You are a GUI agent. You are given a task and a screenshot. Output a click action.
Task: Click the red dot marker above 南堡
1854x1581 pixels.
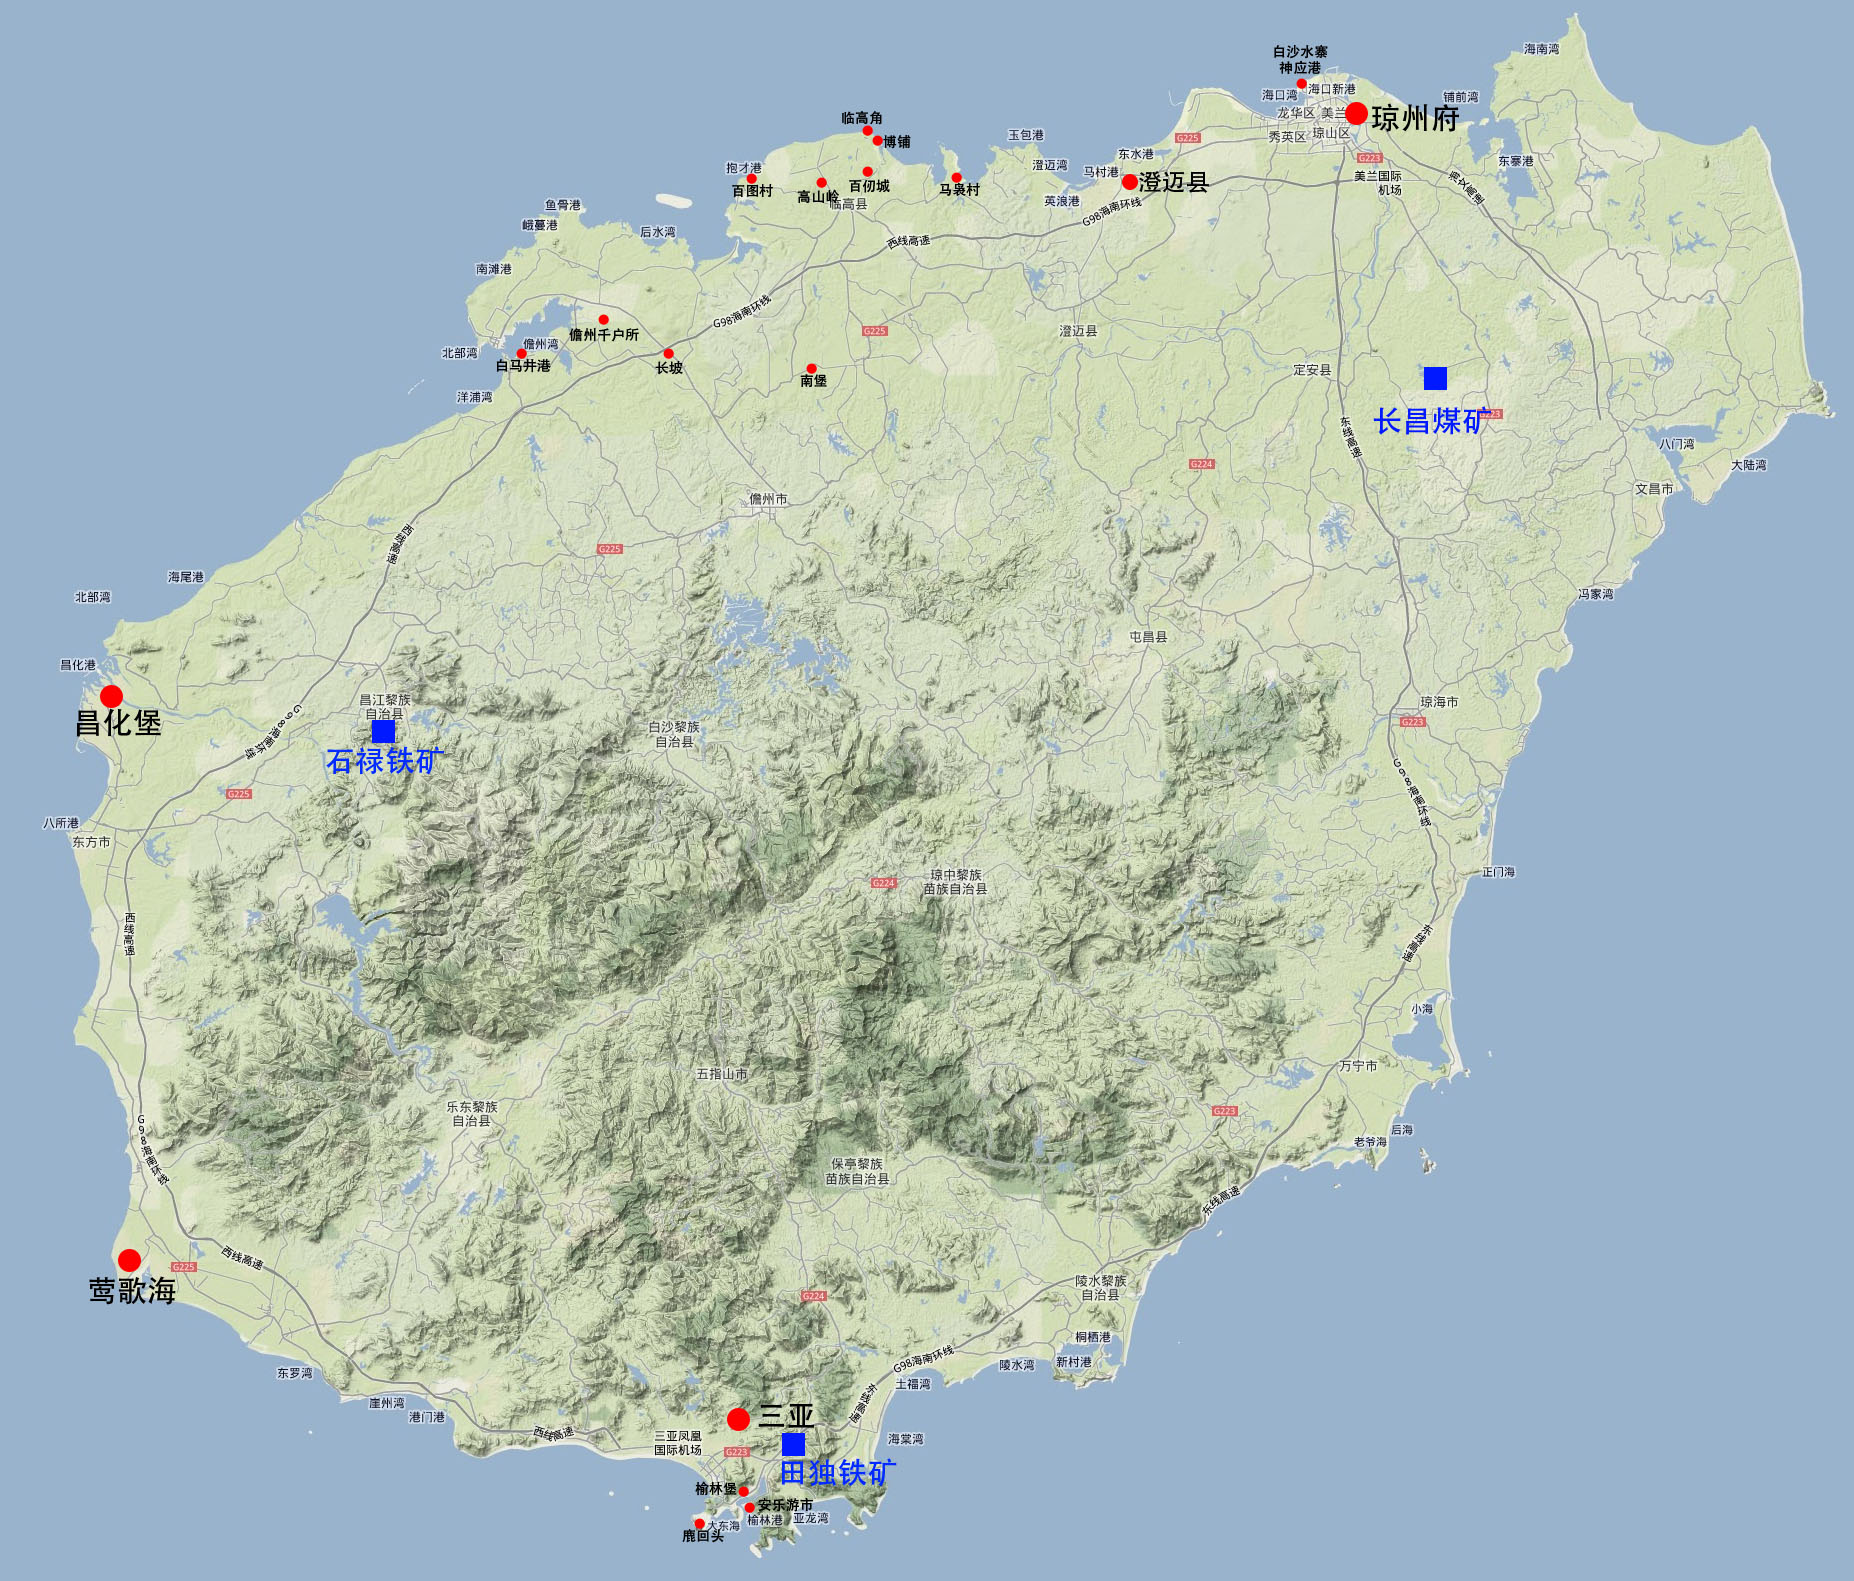811,368
